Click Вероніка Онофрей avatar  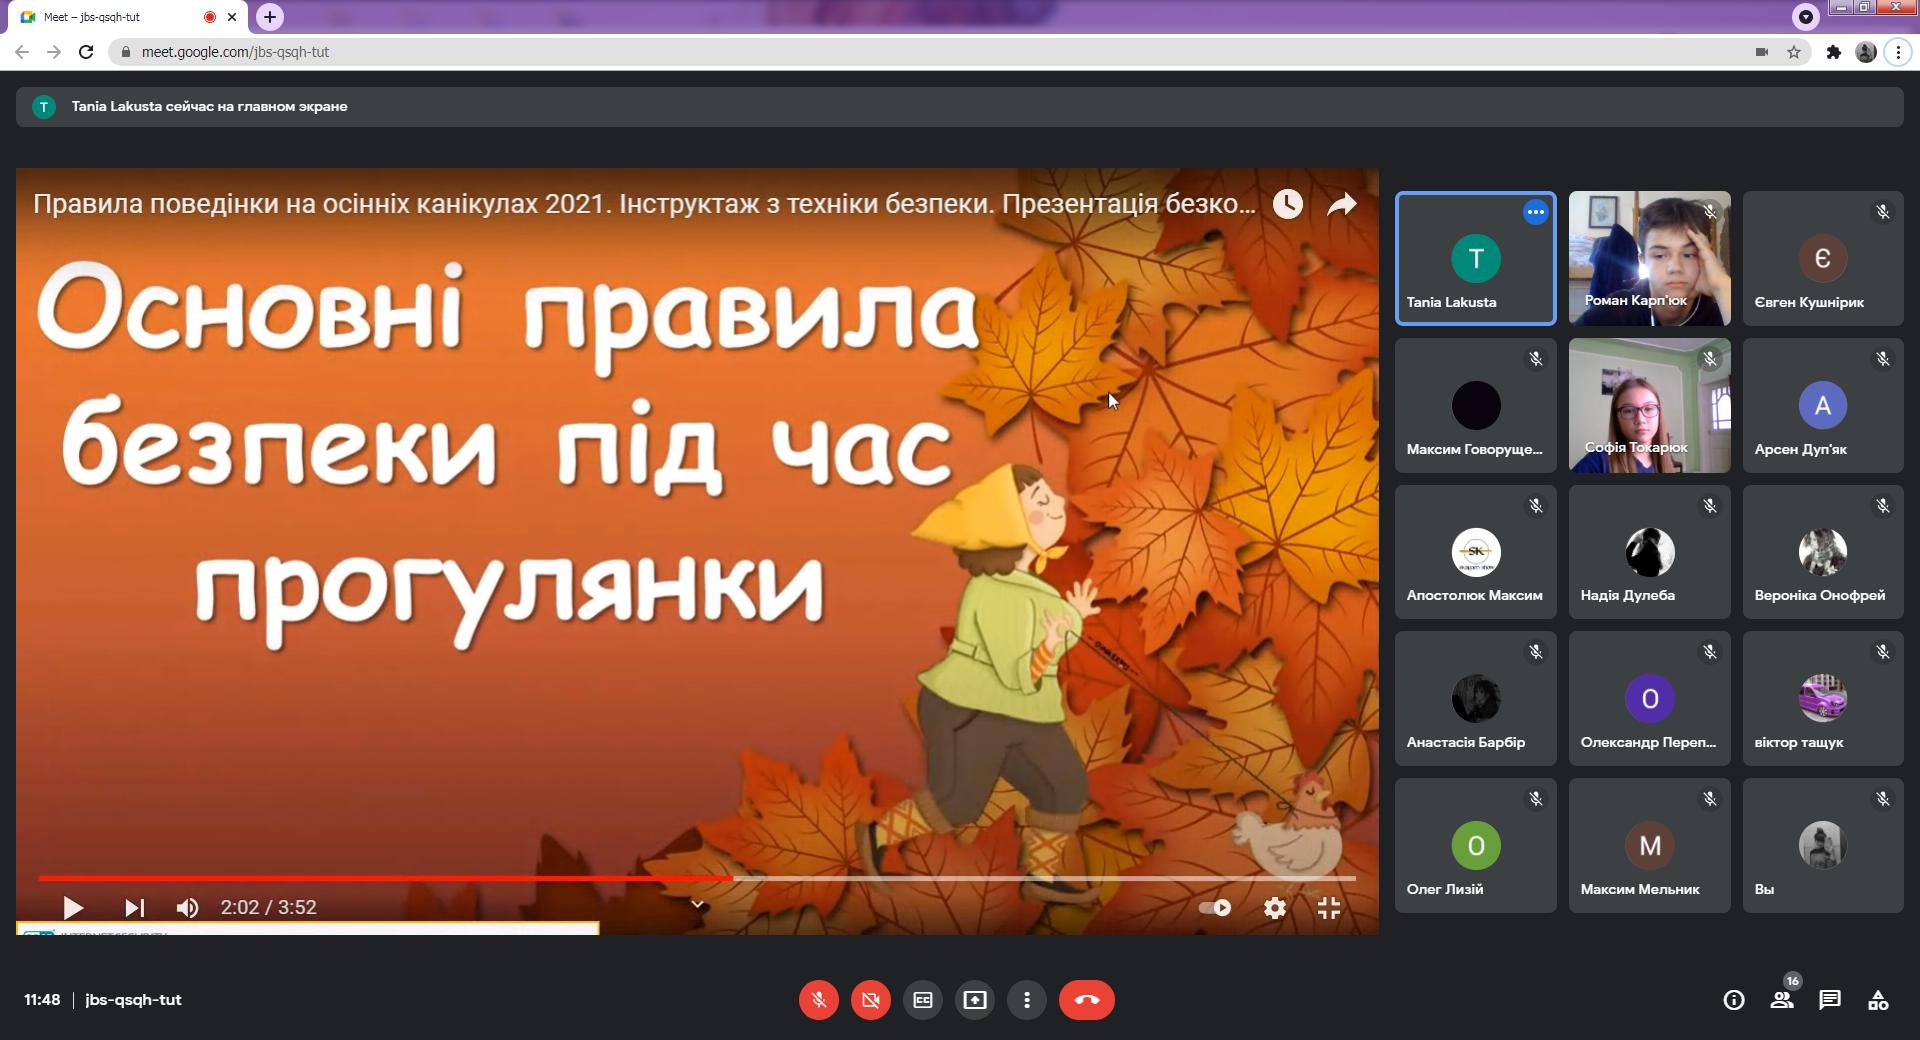(1822, 552)
